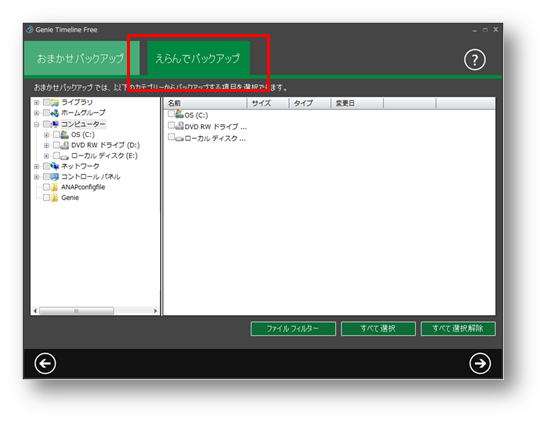Image resolution: width=546 pixels, height=422 pixels.
Task: Select DVD RW ドライブ name in file list
Action: click(216, 126)
